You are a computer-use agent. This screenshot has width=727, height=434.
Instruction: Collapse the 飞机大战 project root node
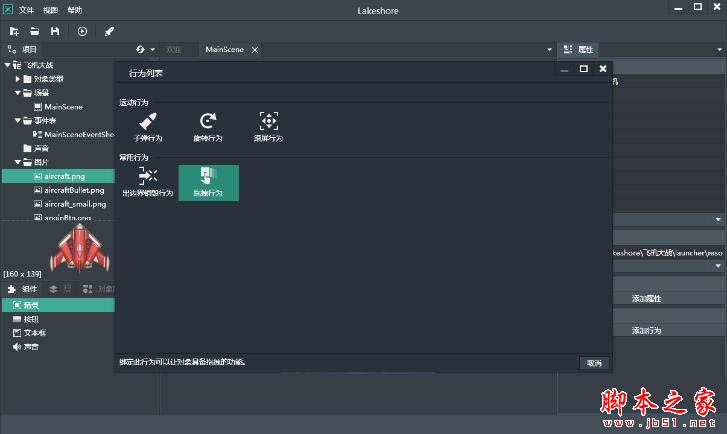(7, 65)
